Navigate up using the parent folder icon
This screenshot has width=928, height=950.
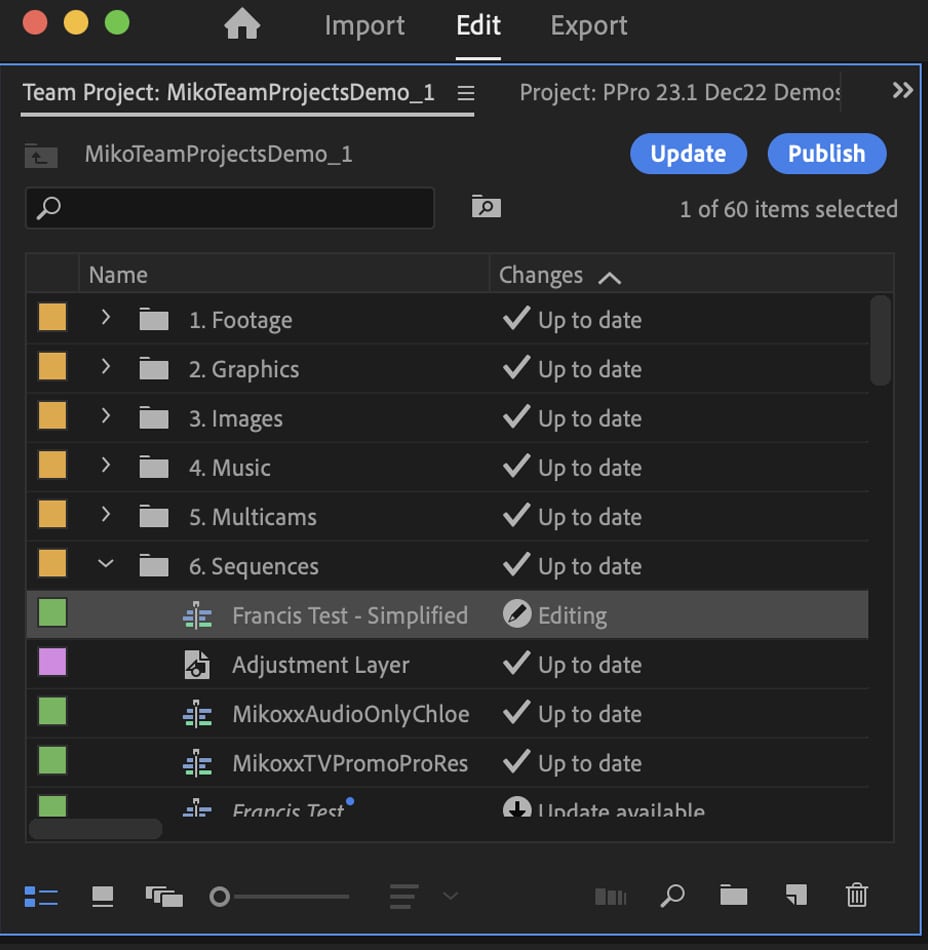click(x=42, y=155)
